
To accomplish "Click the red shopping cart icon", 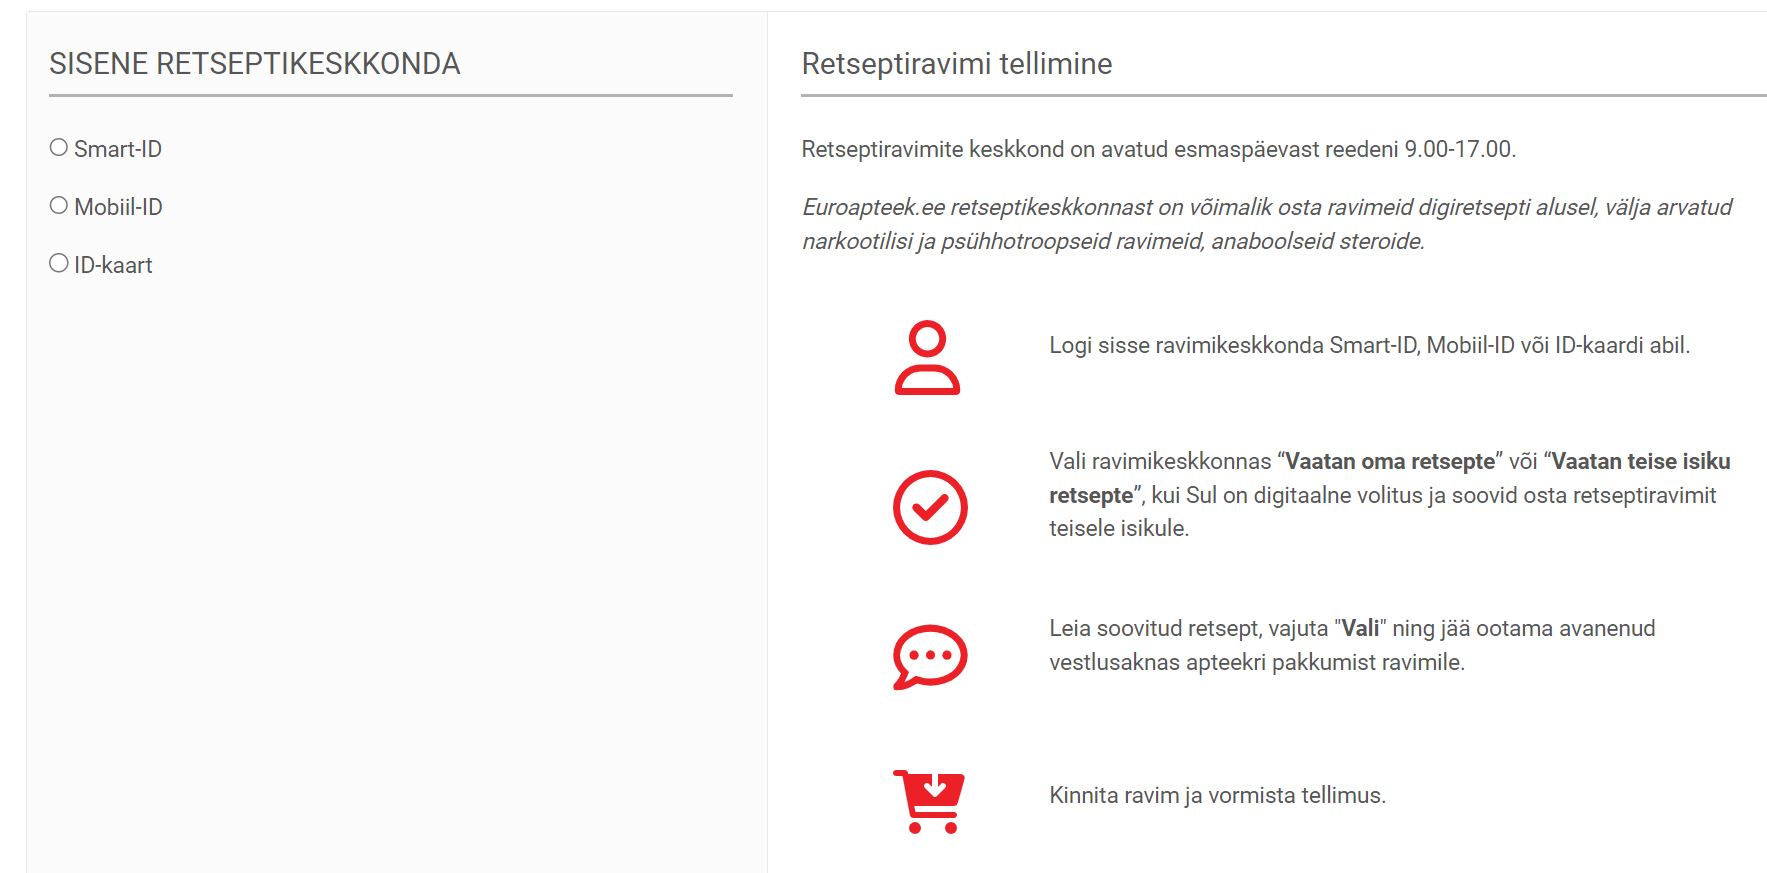I will pos(929,802).
